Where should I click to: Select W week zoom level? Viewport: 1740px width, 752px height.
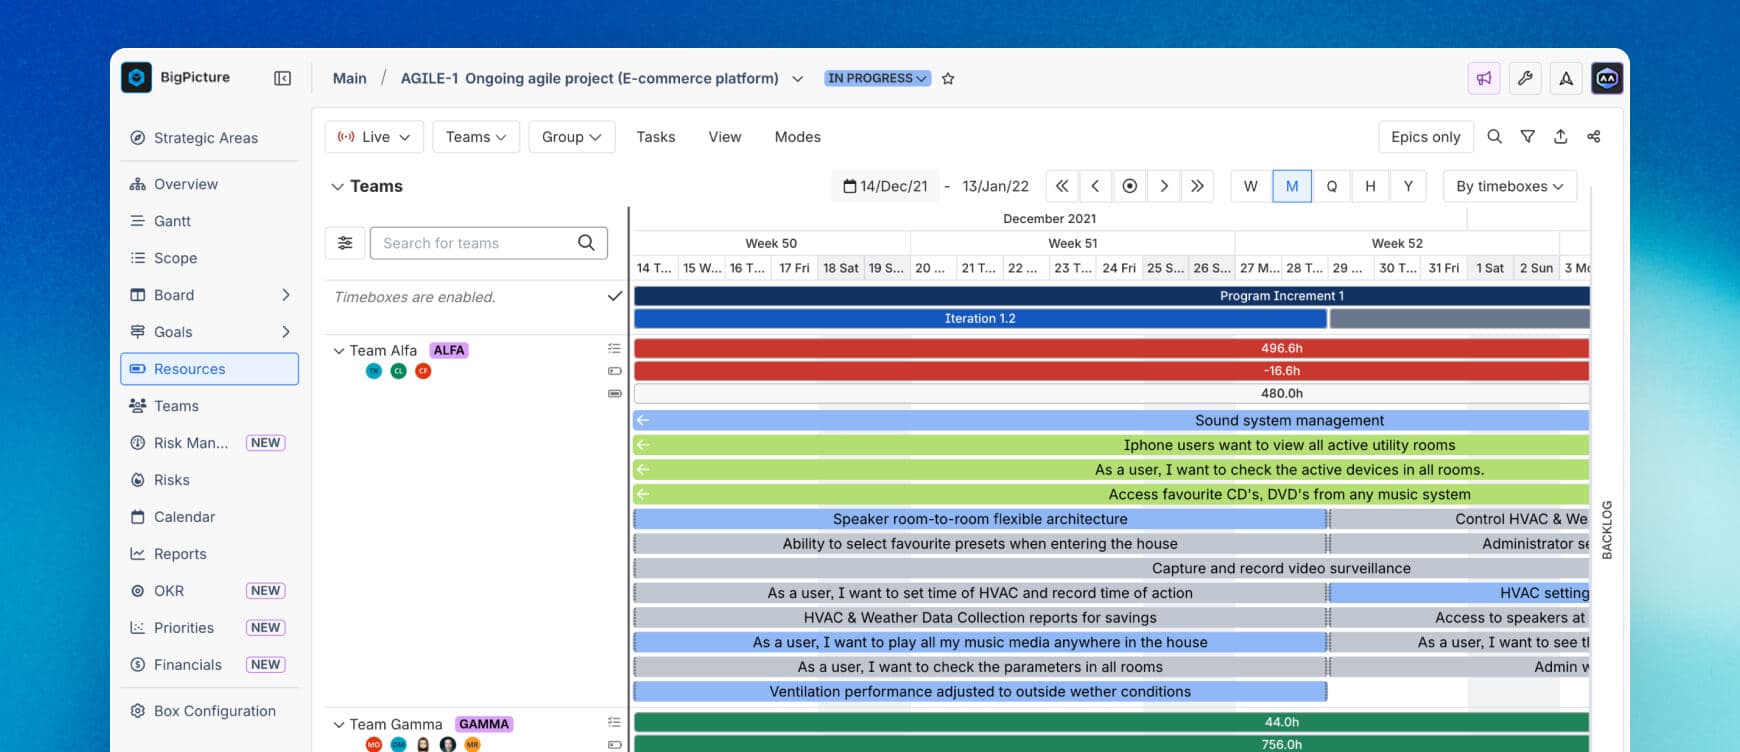(x=1250, y=186)
